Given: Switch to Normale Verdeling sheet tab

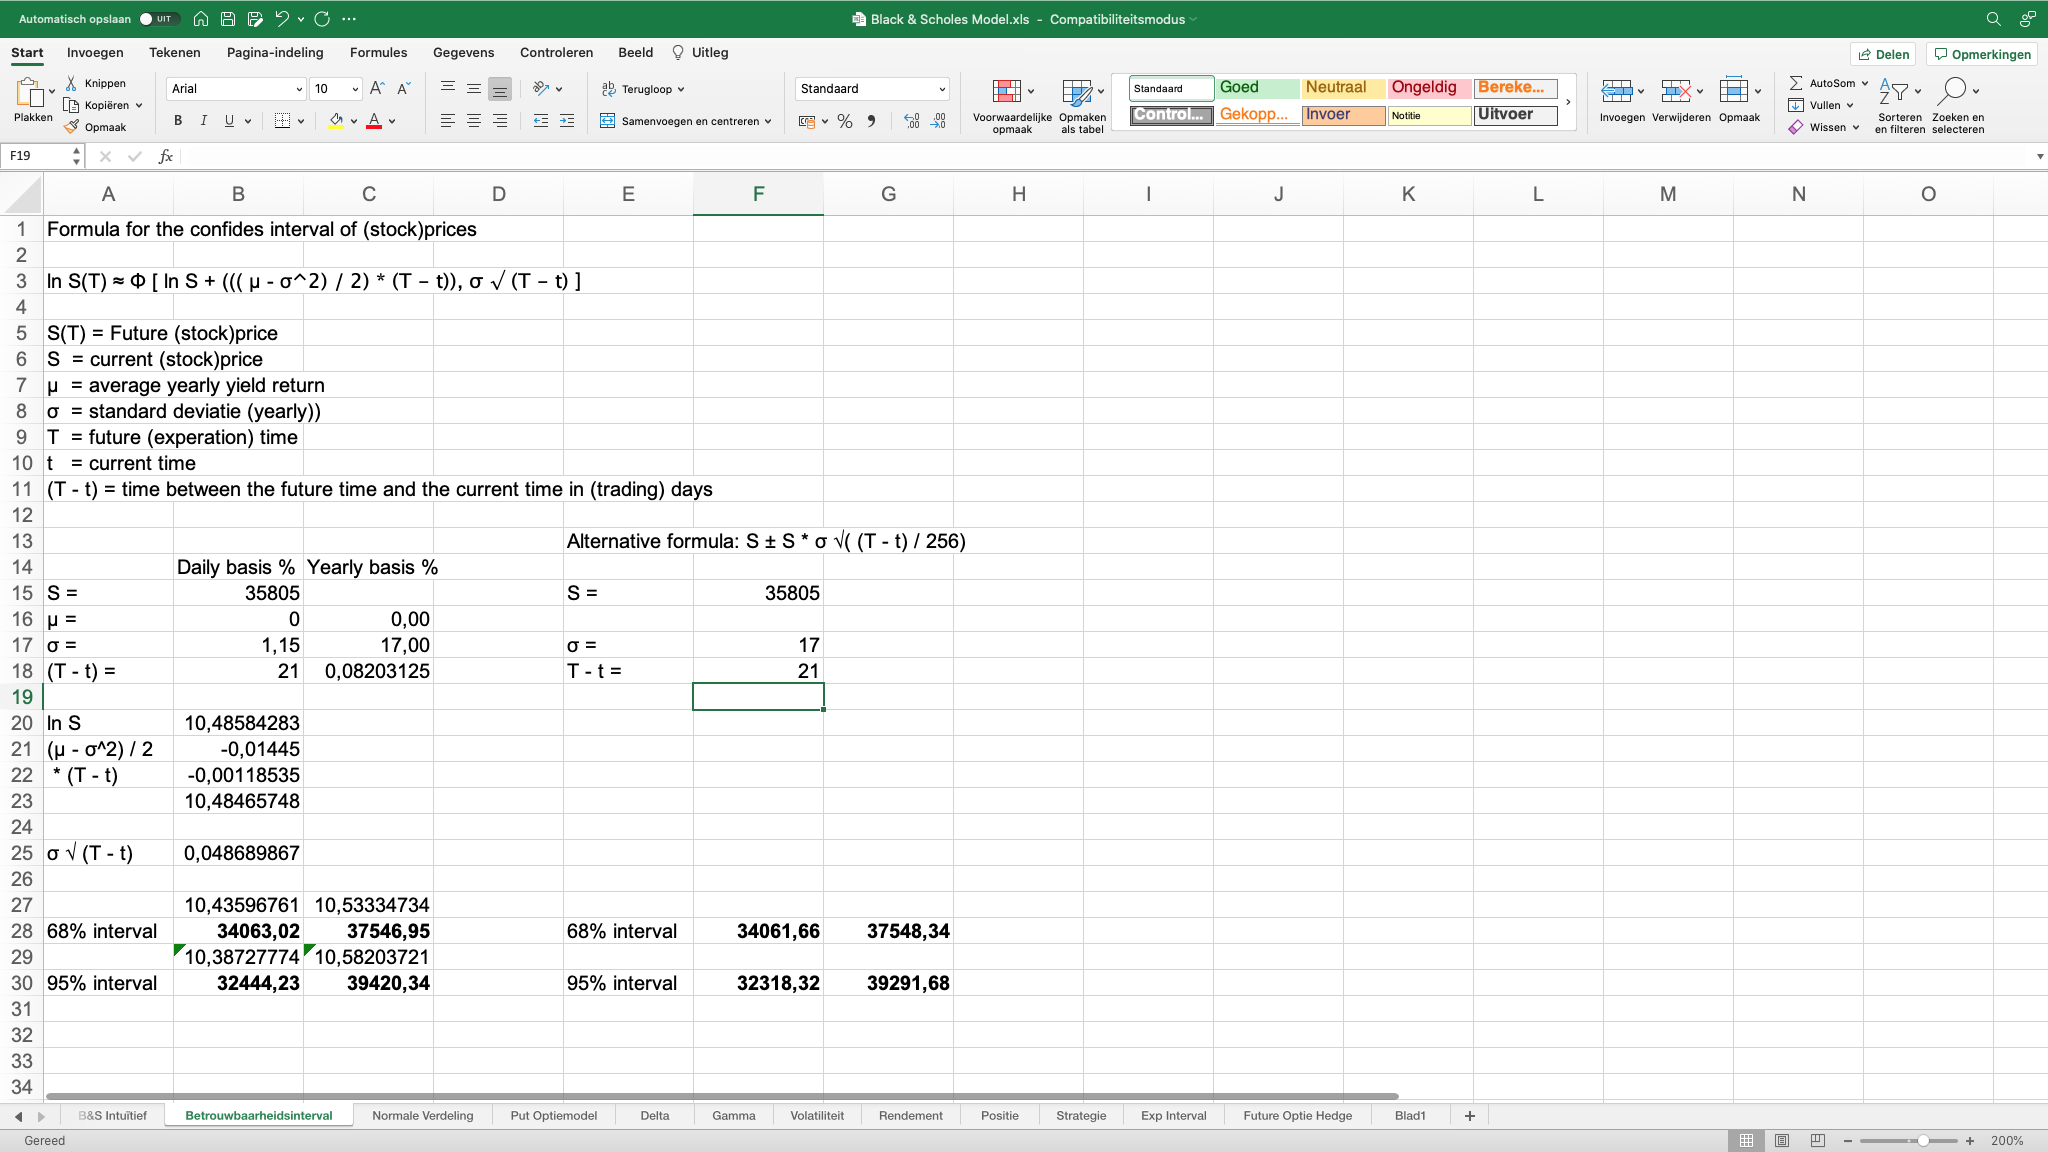Looking at the screenshot, I should [422, 1116].
